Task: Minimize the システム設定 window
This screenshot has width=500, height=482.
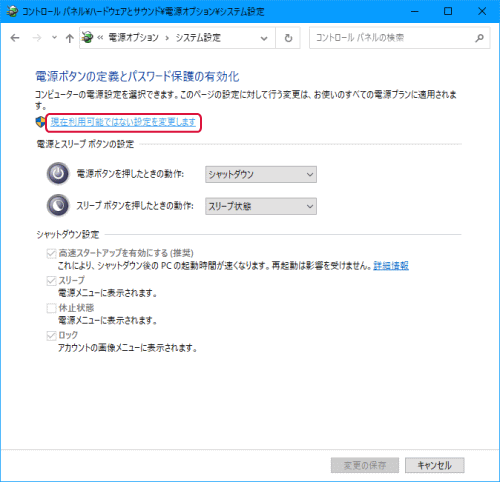Action: pyautogui.click(x=415, y=11)
